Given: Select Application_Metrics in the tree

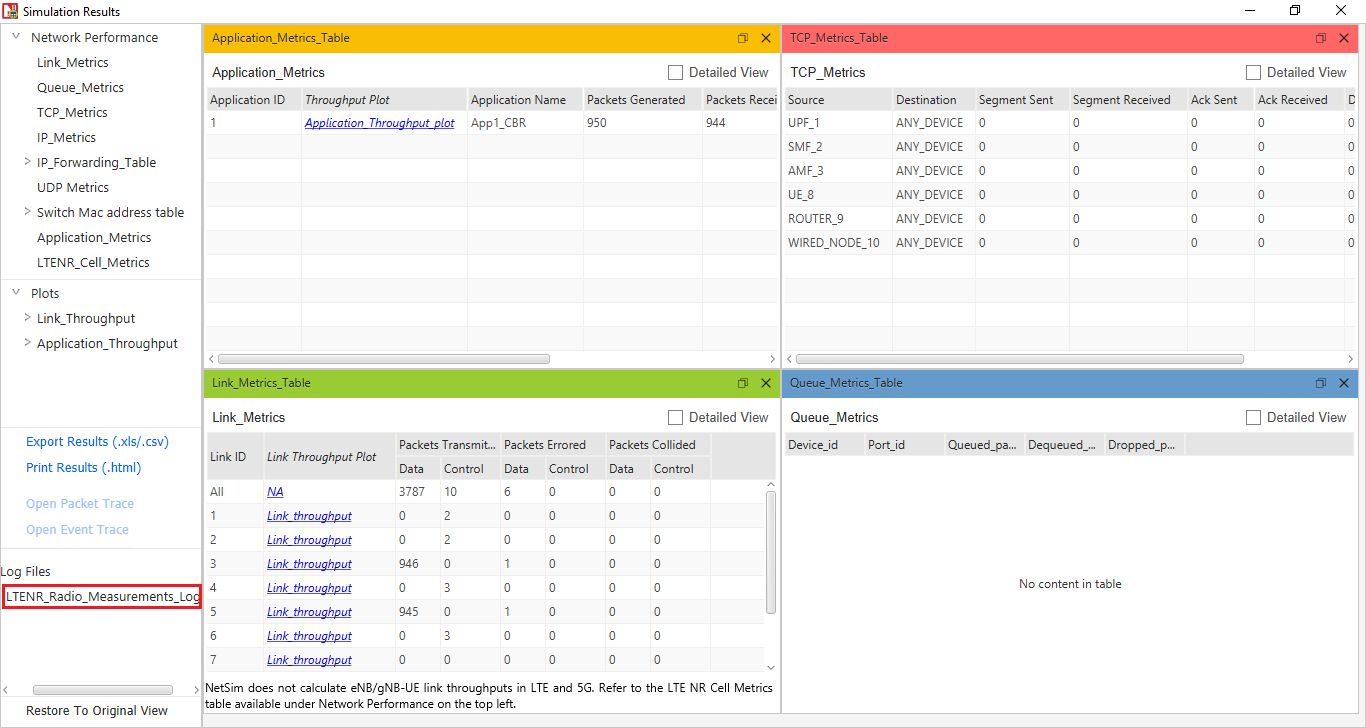Looking at the screenshot, I should click(94, 237).
